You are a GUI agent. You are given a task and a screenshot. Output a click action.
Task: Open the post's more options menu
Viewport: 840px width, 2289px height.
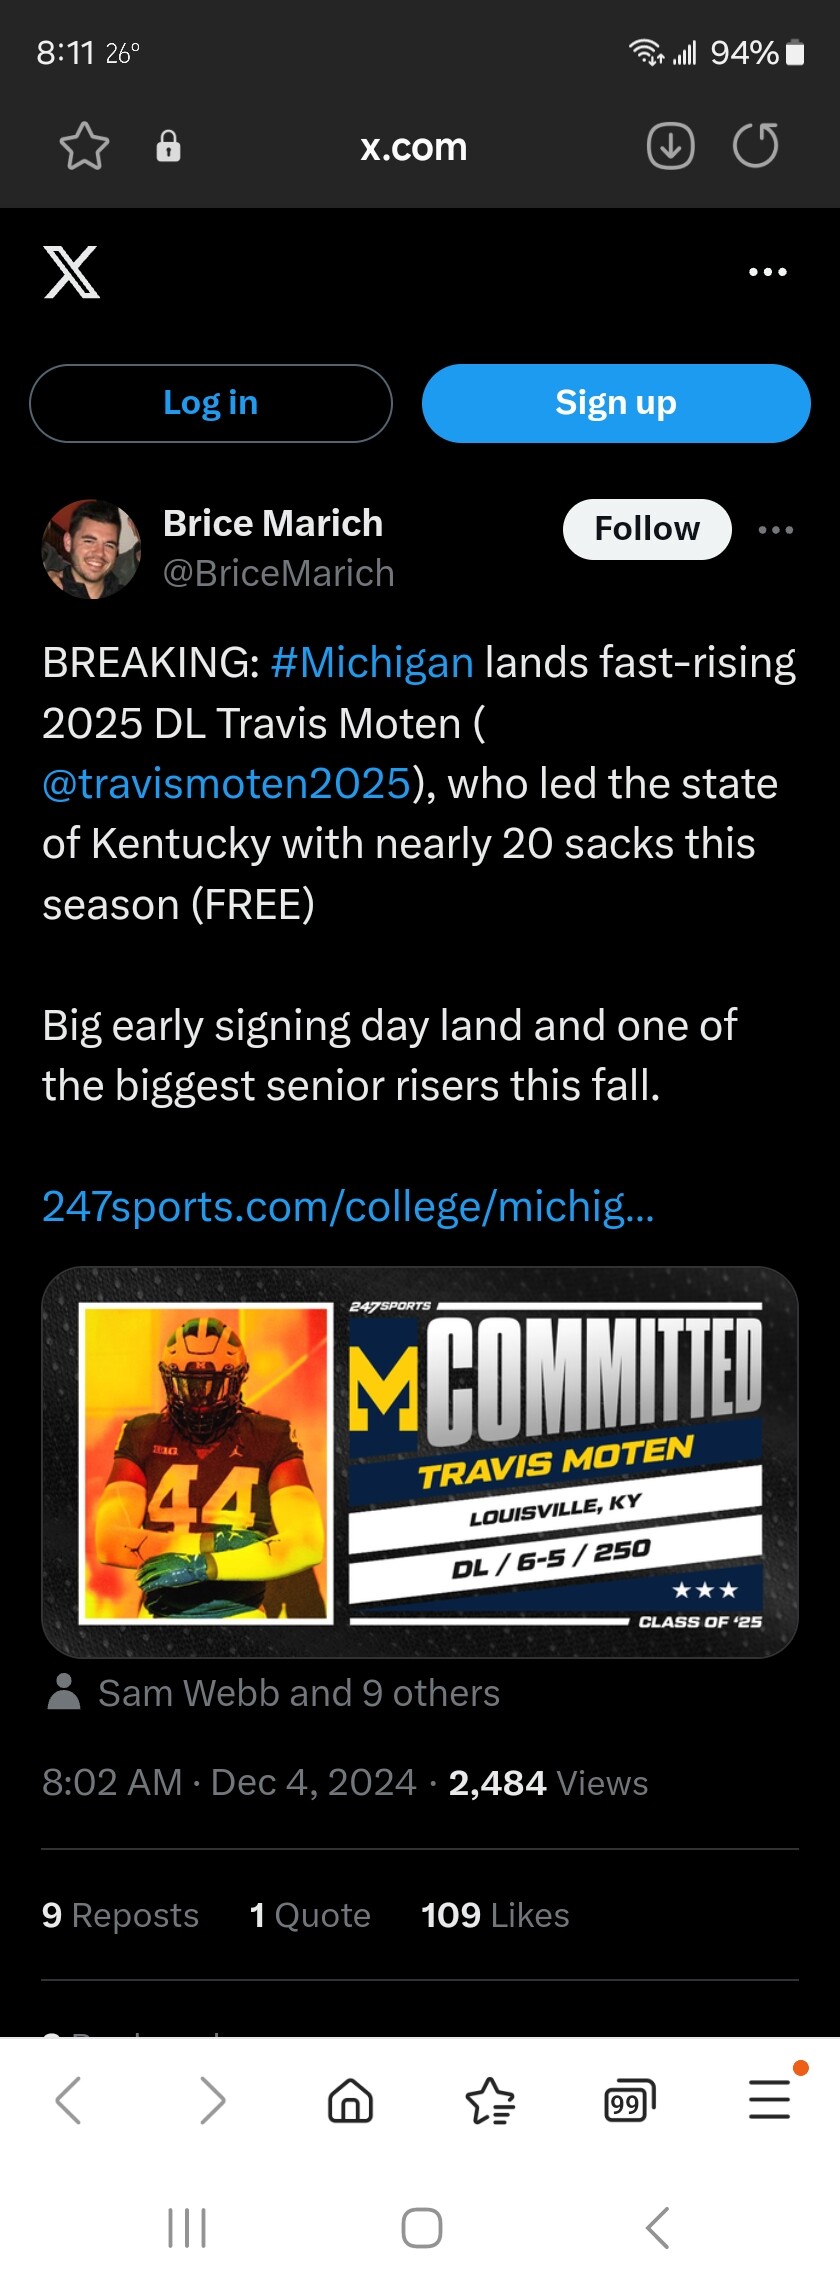[x=775, y=530]
